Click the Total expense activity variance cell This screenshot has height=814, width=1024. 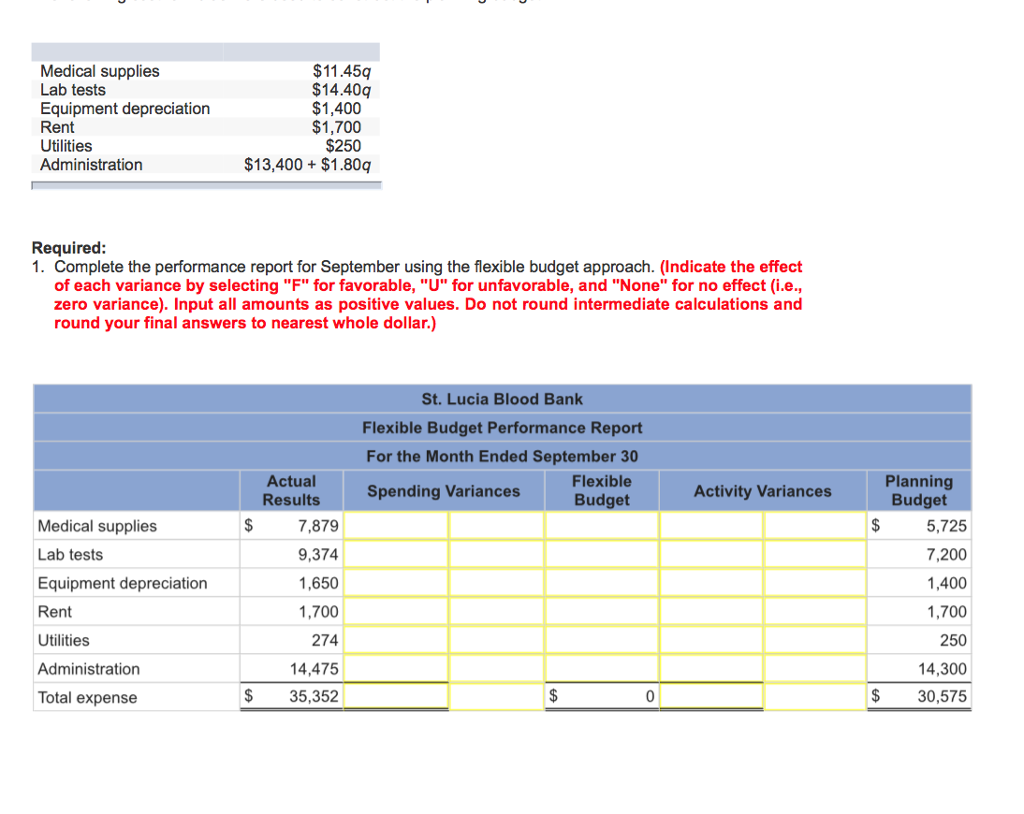pos(710,697)
